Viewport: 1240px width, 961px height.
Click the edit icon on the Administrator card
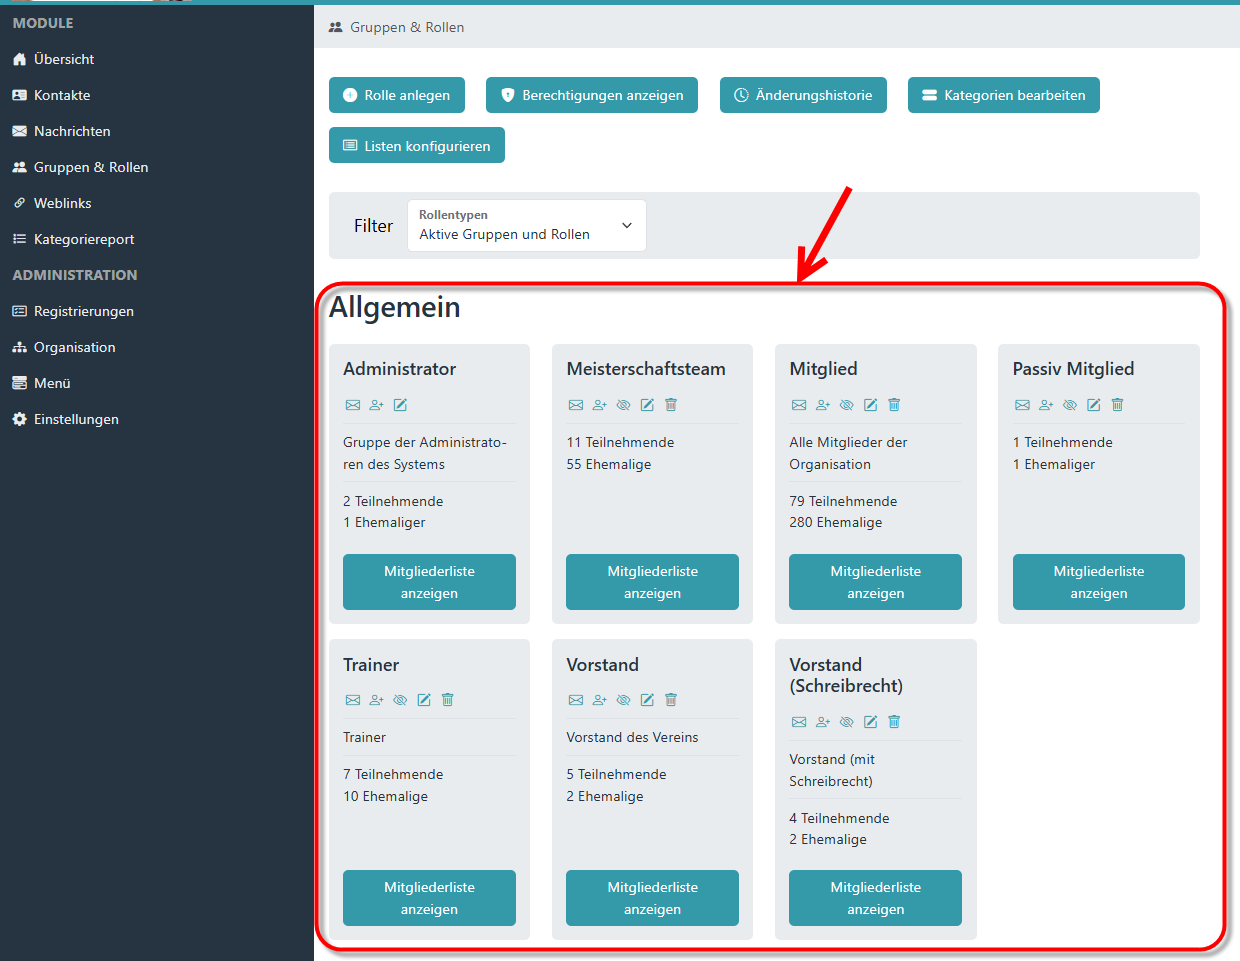(x=400, y=405)
